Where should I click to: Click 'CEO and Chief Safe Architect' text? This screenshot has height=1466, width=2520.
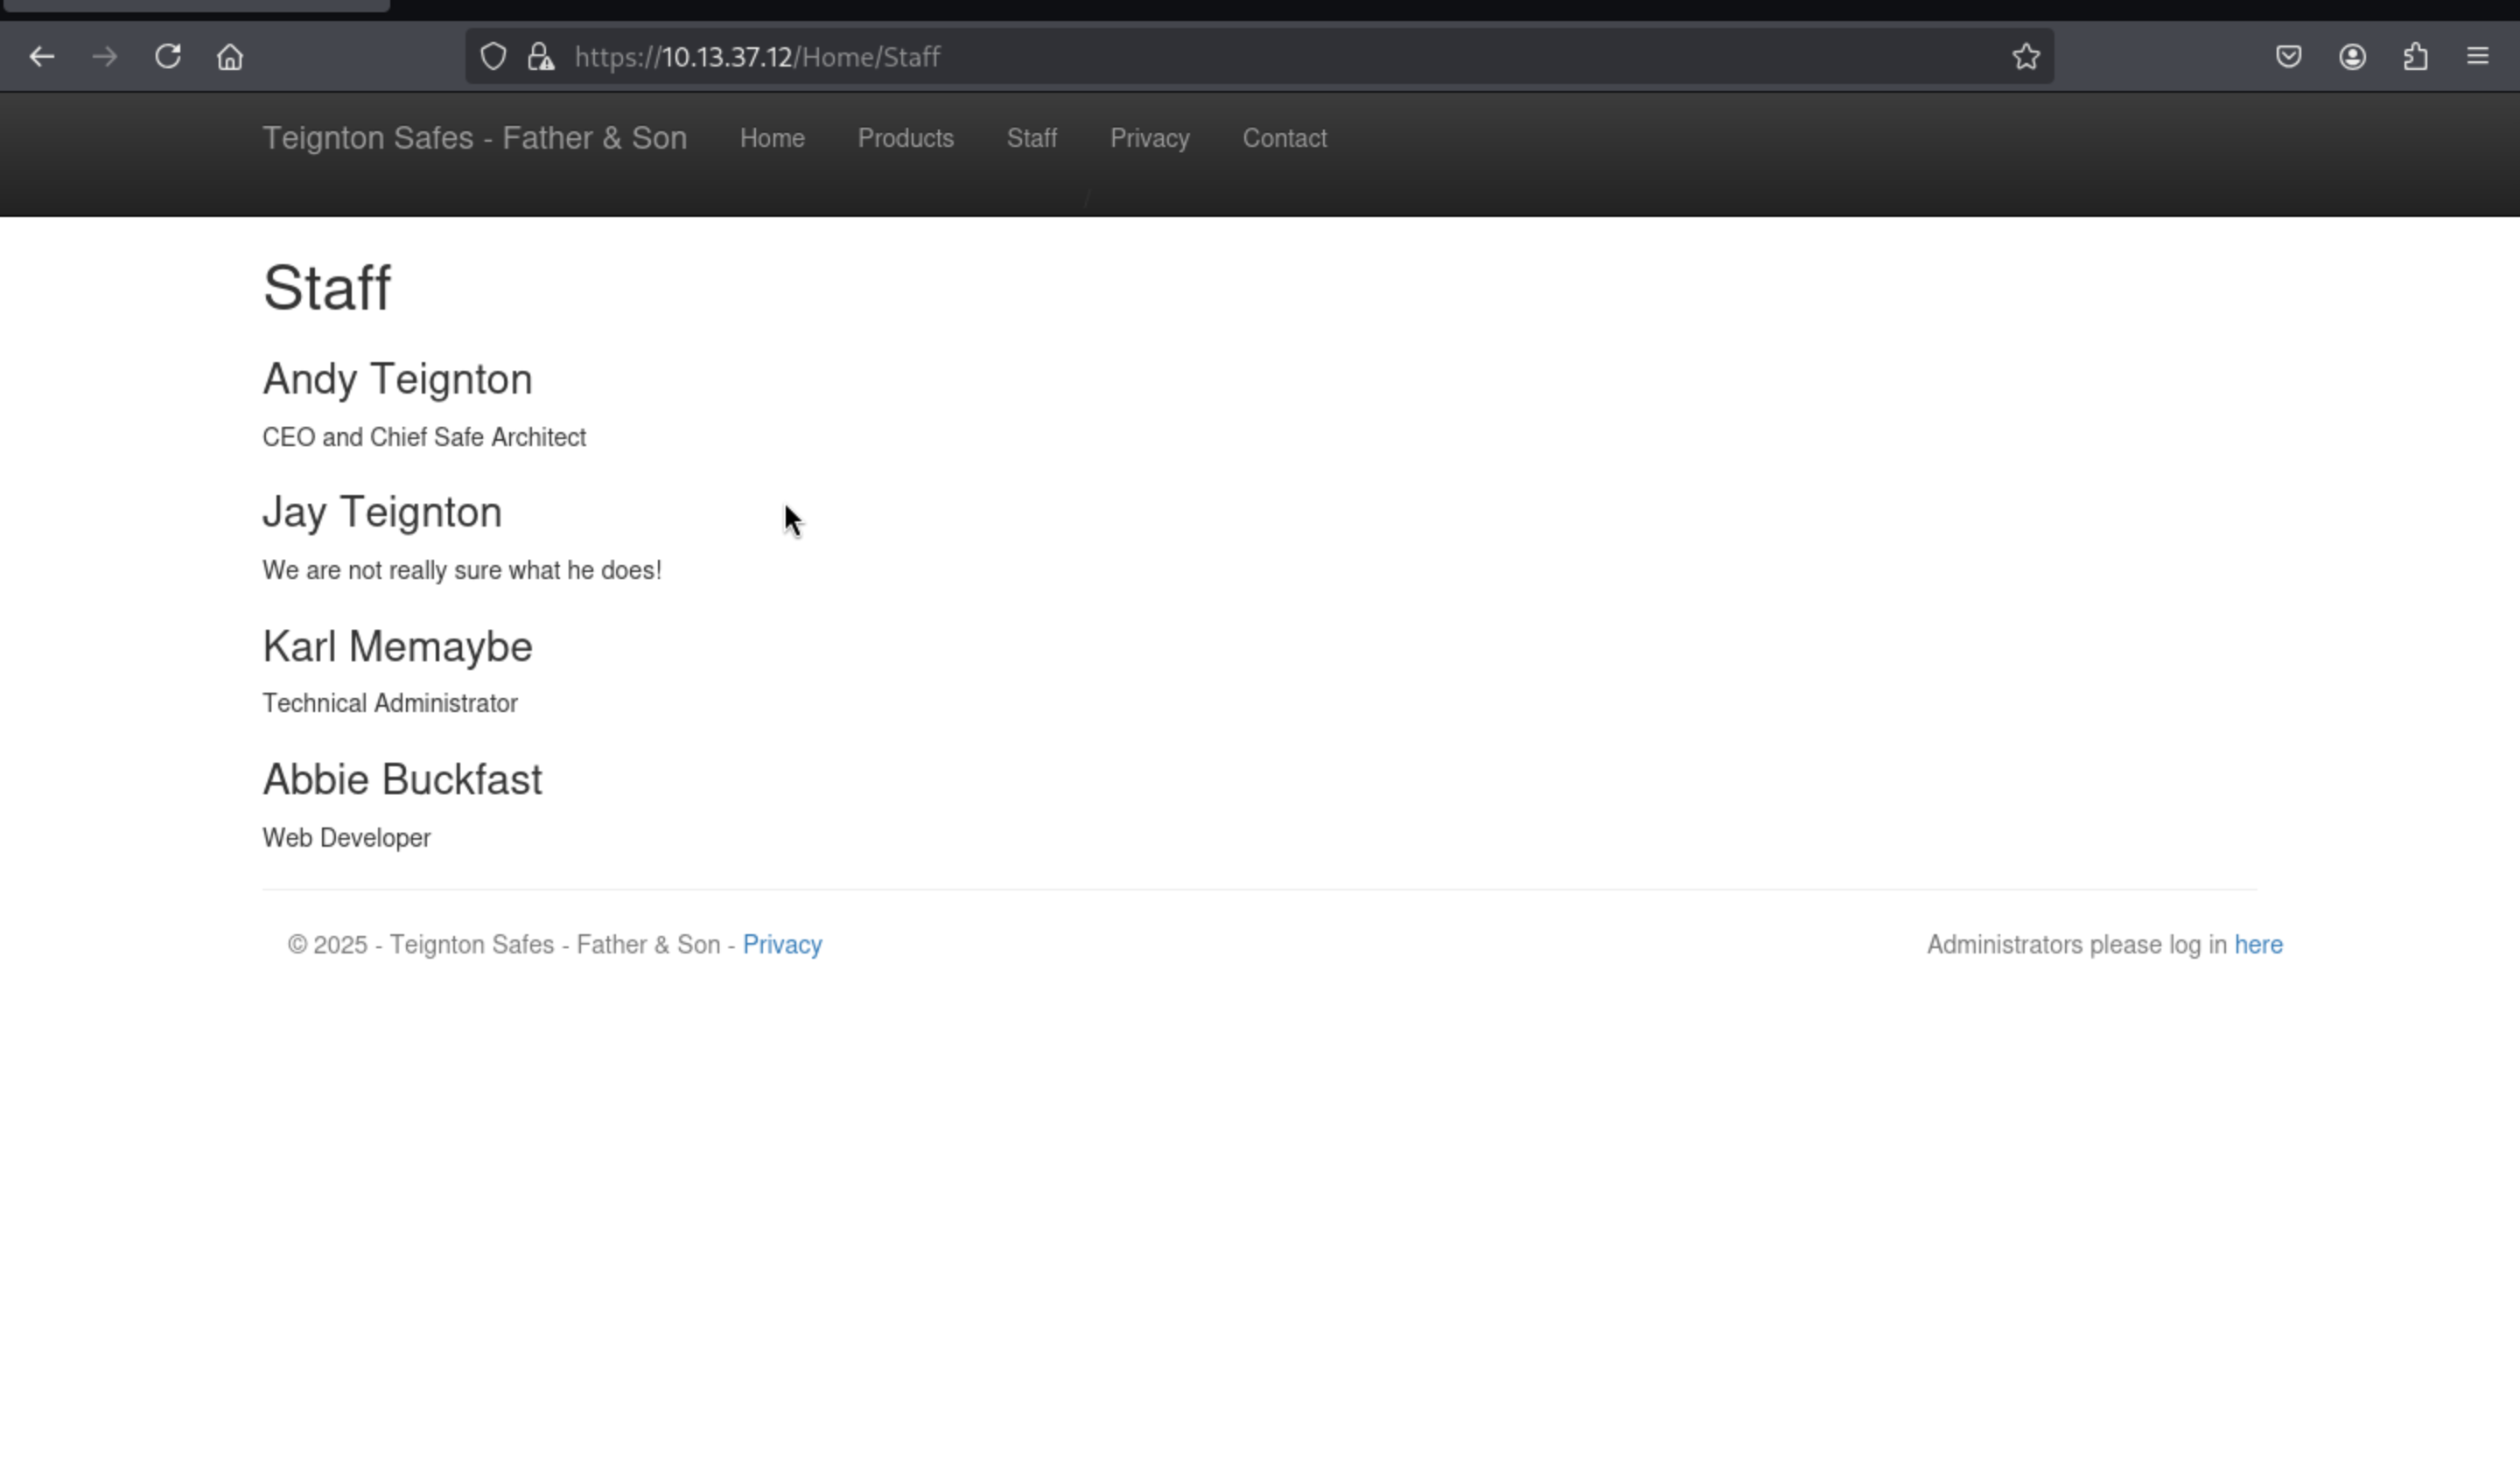click(x=424, y=438)
